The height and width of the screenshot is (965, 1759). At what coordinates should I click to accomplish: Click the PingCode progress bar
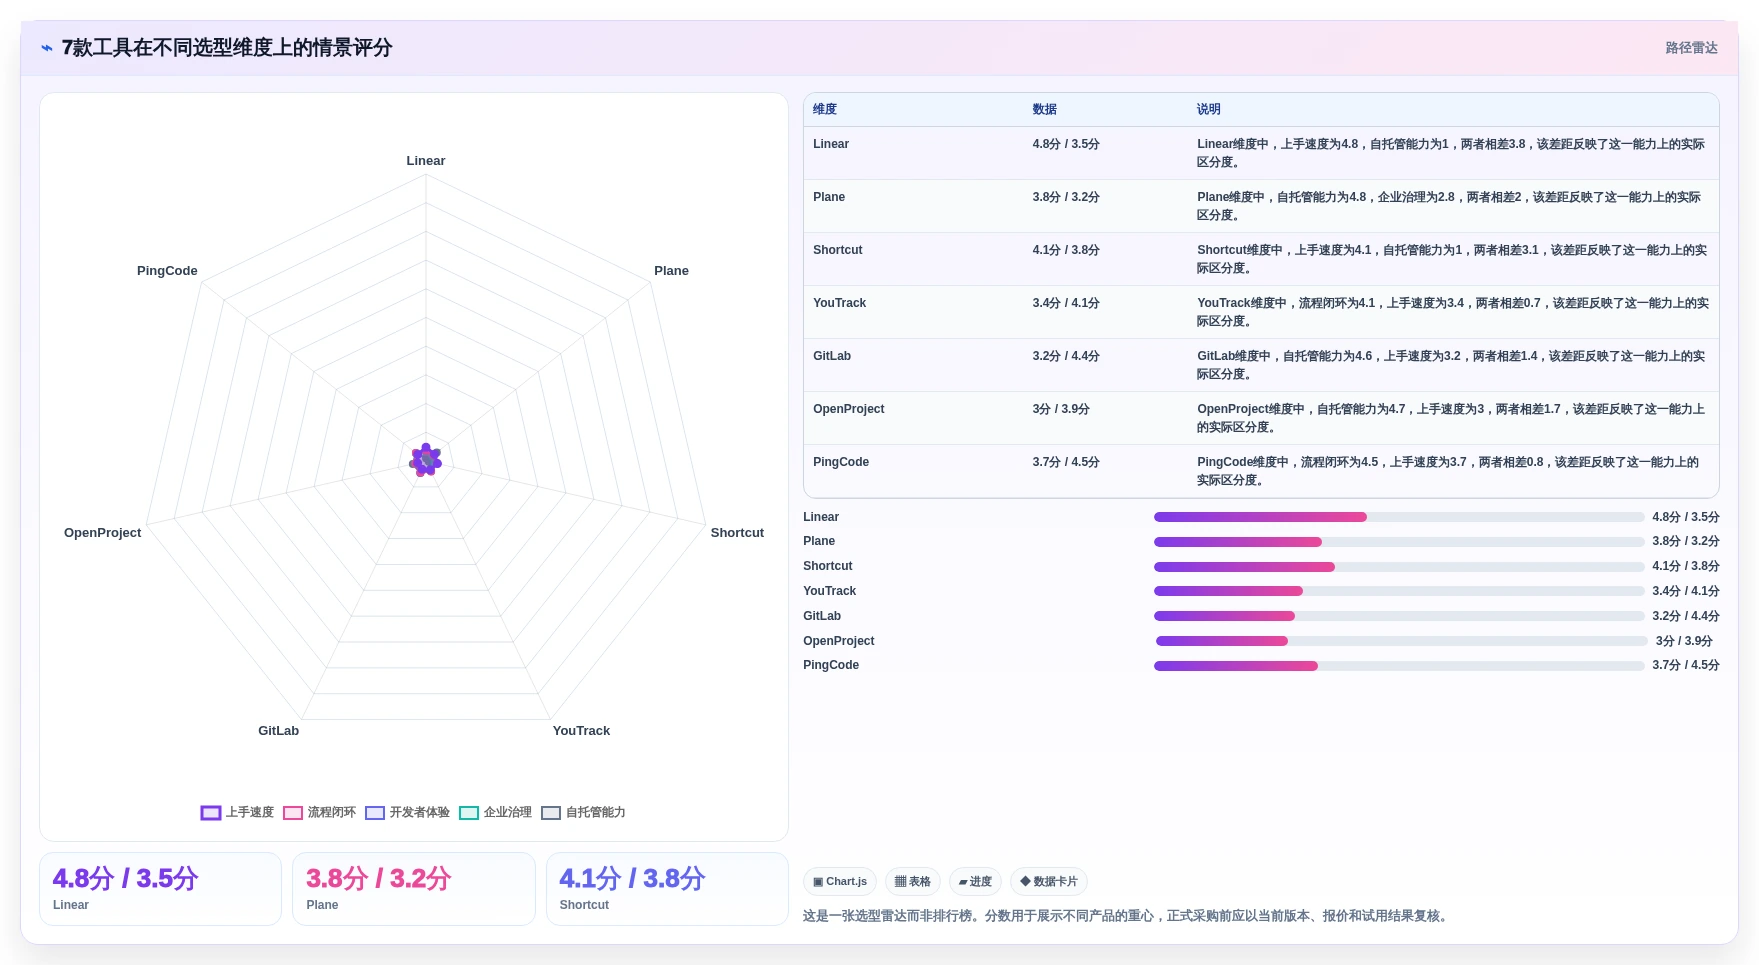coord(1399,666)
